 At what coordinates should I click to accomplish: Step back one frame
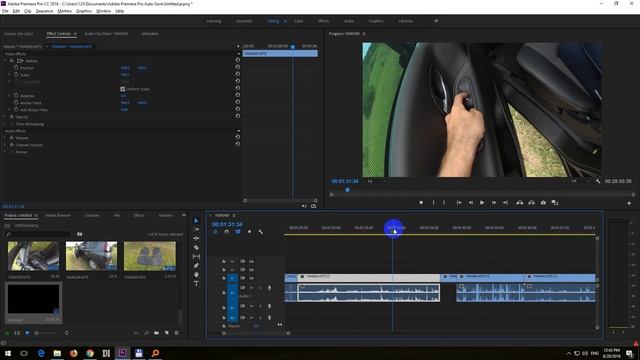(x=471, y=203)
